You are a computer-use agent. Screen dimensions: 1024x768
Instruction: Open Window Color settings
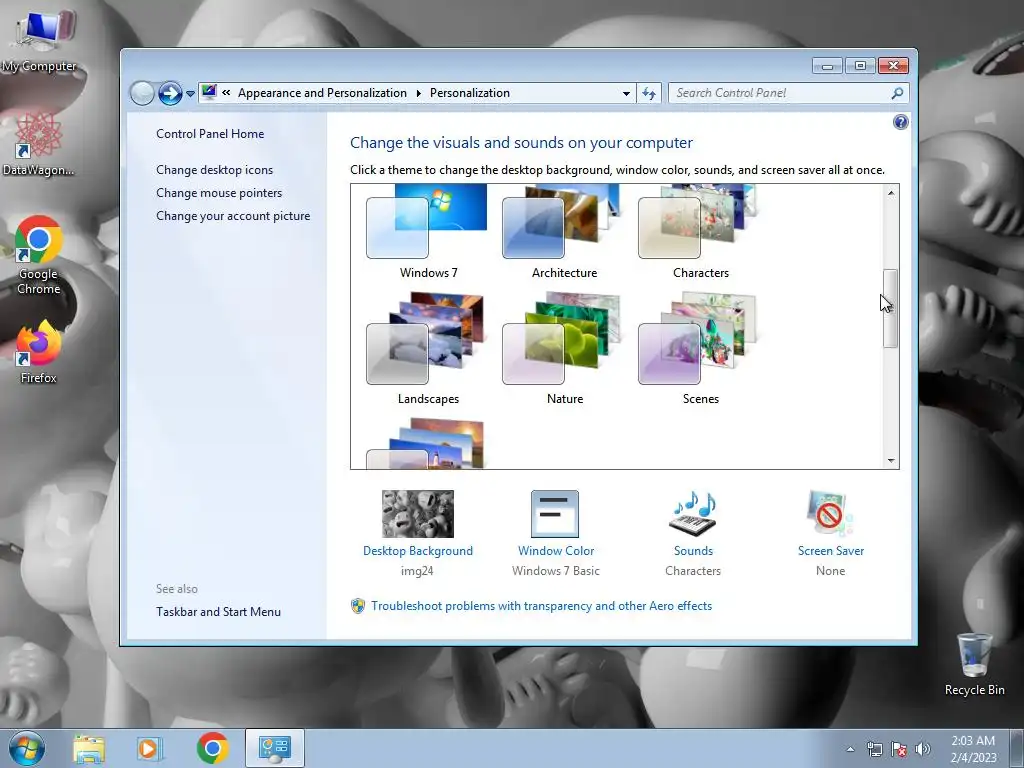[x=556, y=533]
